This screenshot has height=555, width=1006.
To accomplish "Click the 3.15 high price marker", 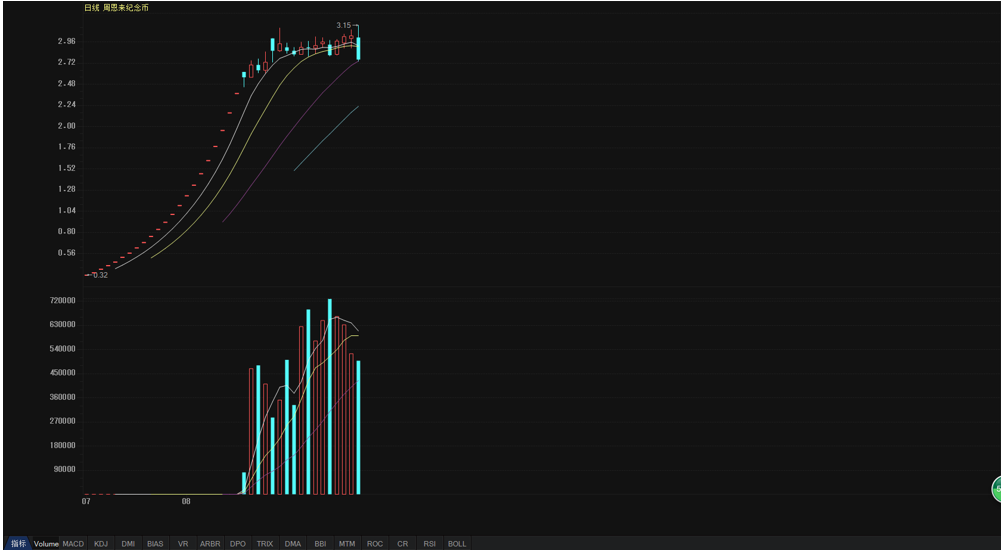I will pos(343,25).
